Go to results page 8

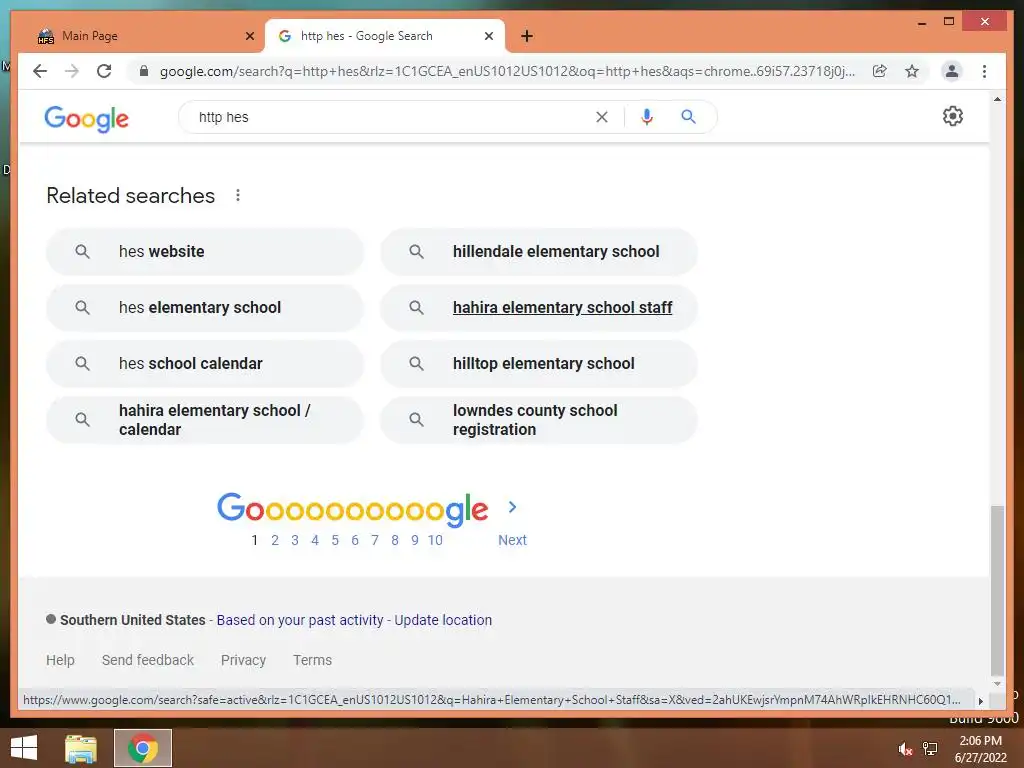394,540
